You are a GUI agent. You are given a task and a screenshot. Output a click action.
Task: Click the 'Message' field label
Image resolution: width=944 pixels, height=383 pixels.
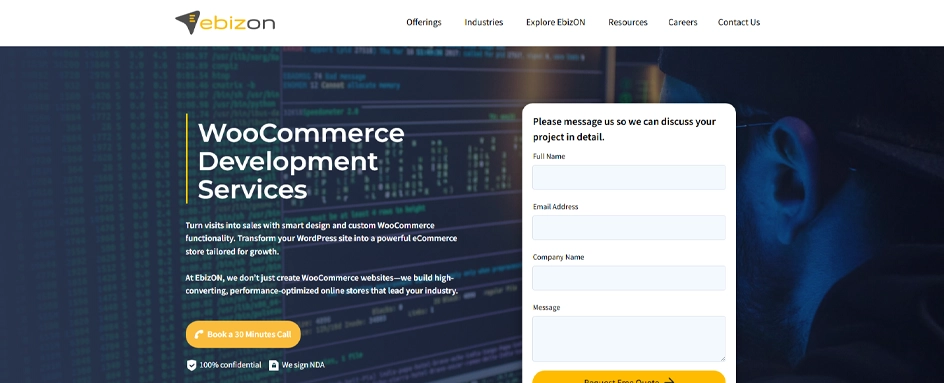[547, 308]
